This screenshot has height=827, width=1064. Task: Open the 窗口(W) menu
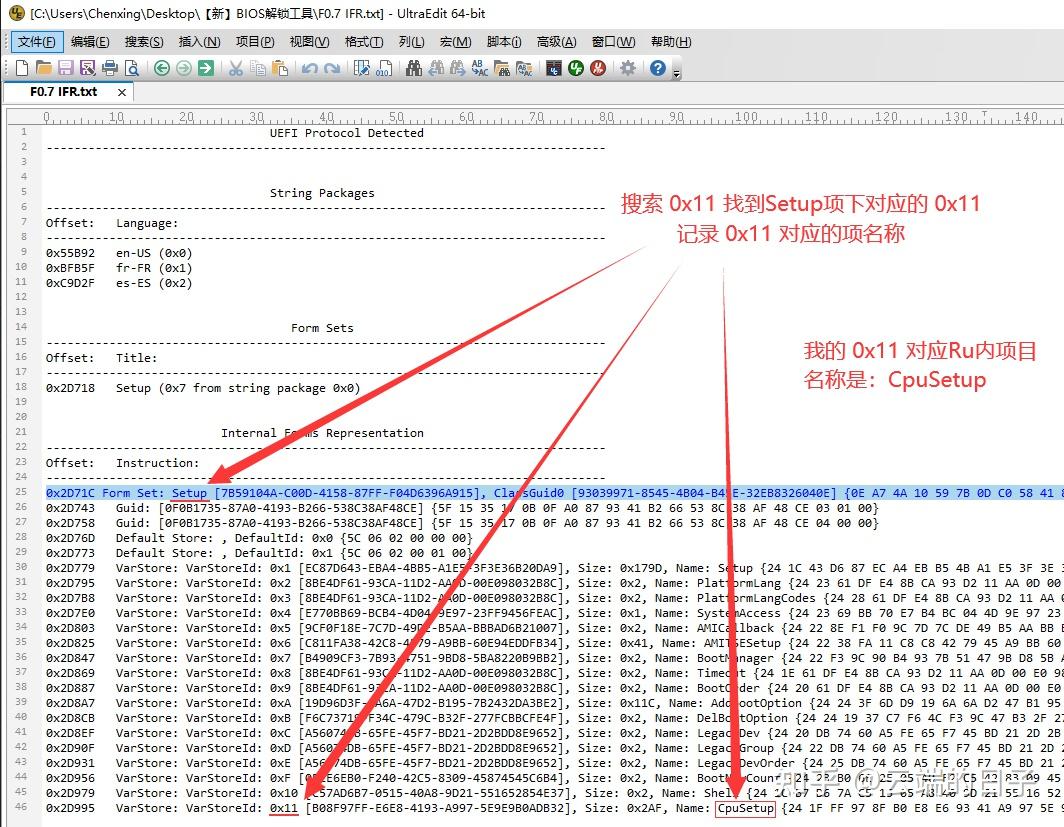tap(613, 42)
